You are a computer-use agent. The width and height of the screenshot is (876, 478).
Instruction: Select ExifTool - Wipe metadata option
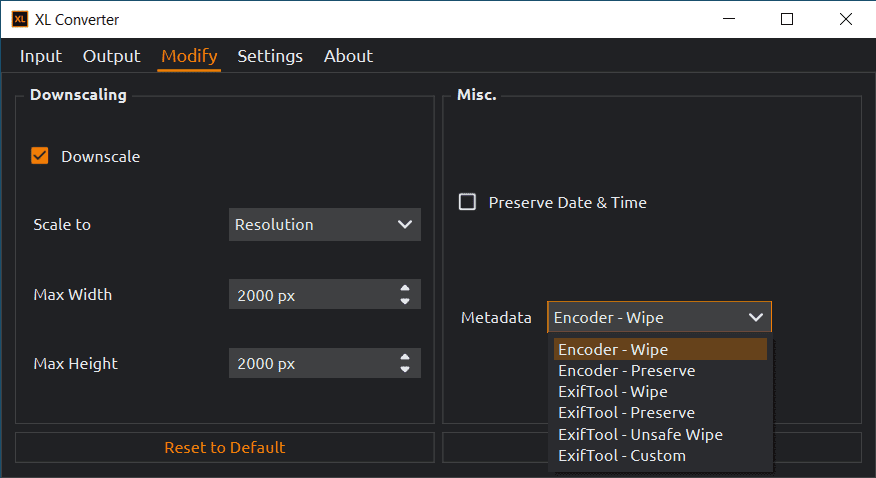(x=612, y=392)
